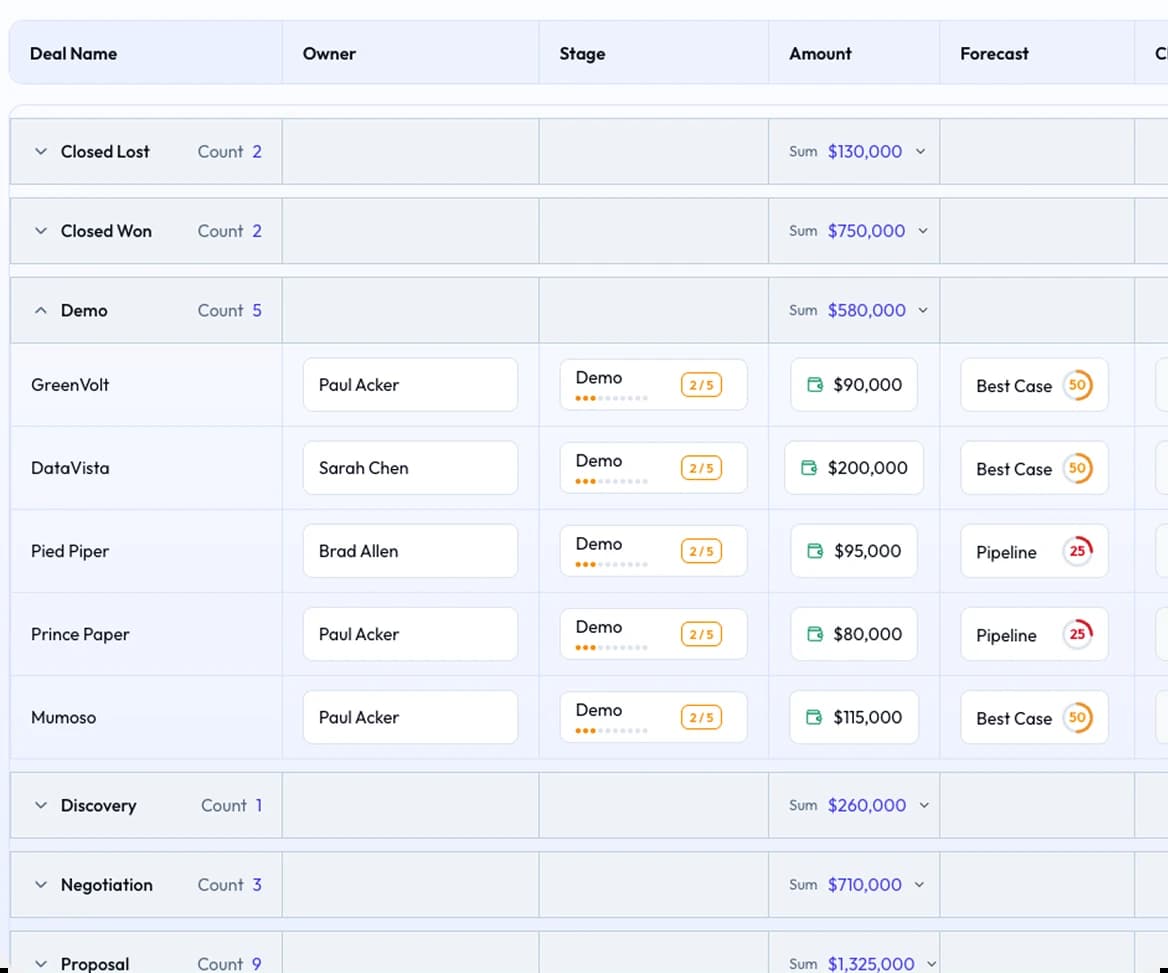The height and width of the screenshot is (973, 1168).
Task: Click wallet icon beside Prince Paper $80,000
Action: coord(815,634)
